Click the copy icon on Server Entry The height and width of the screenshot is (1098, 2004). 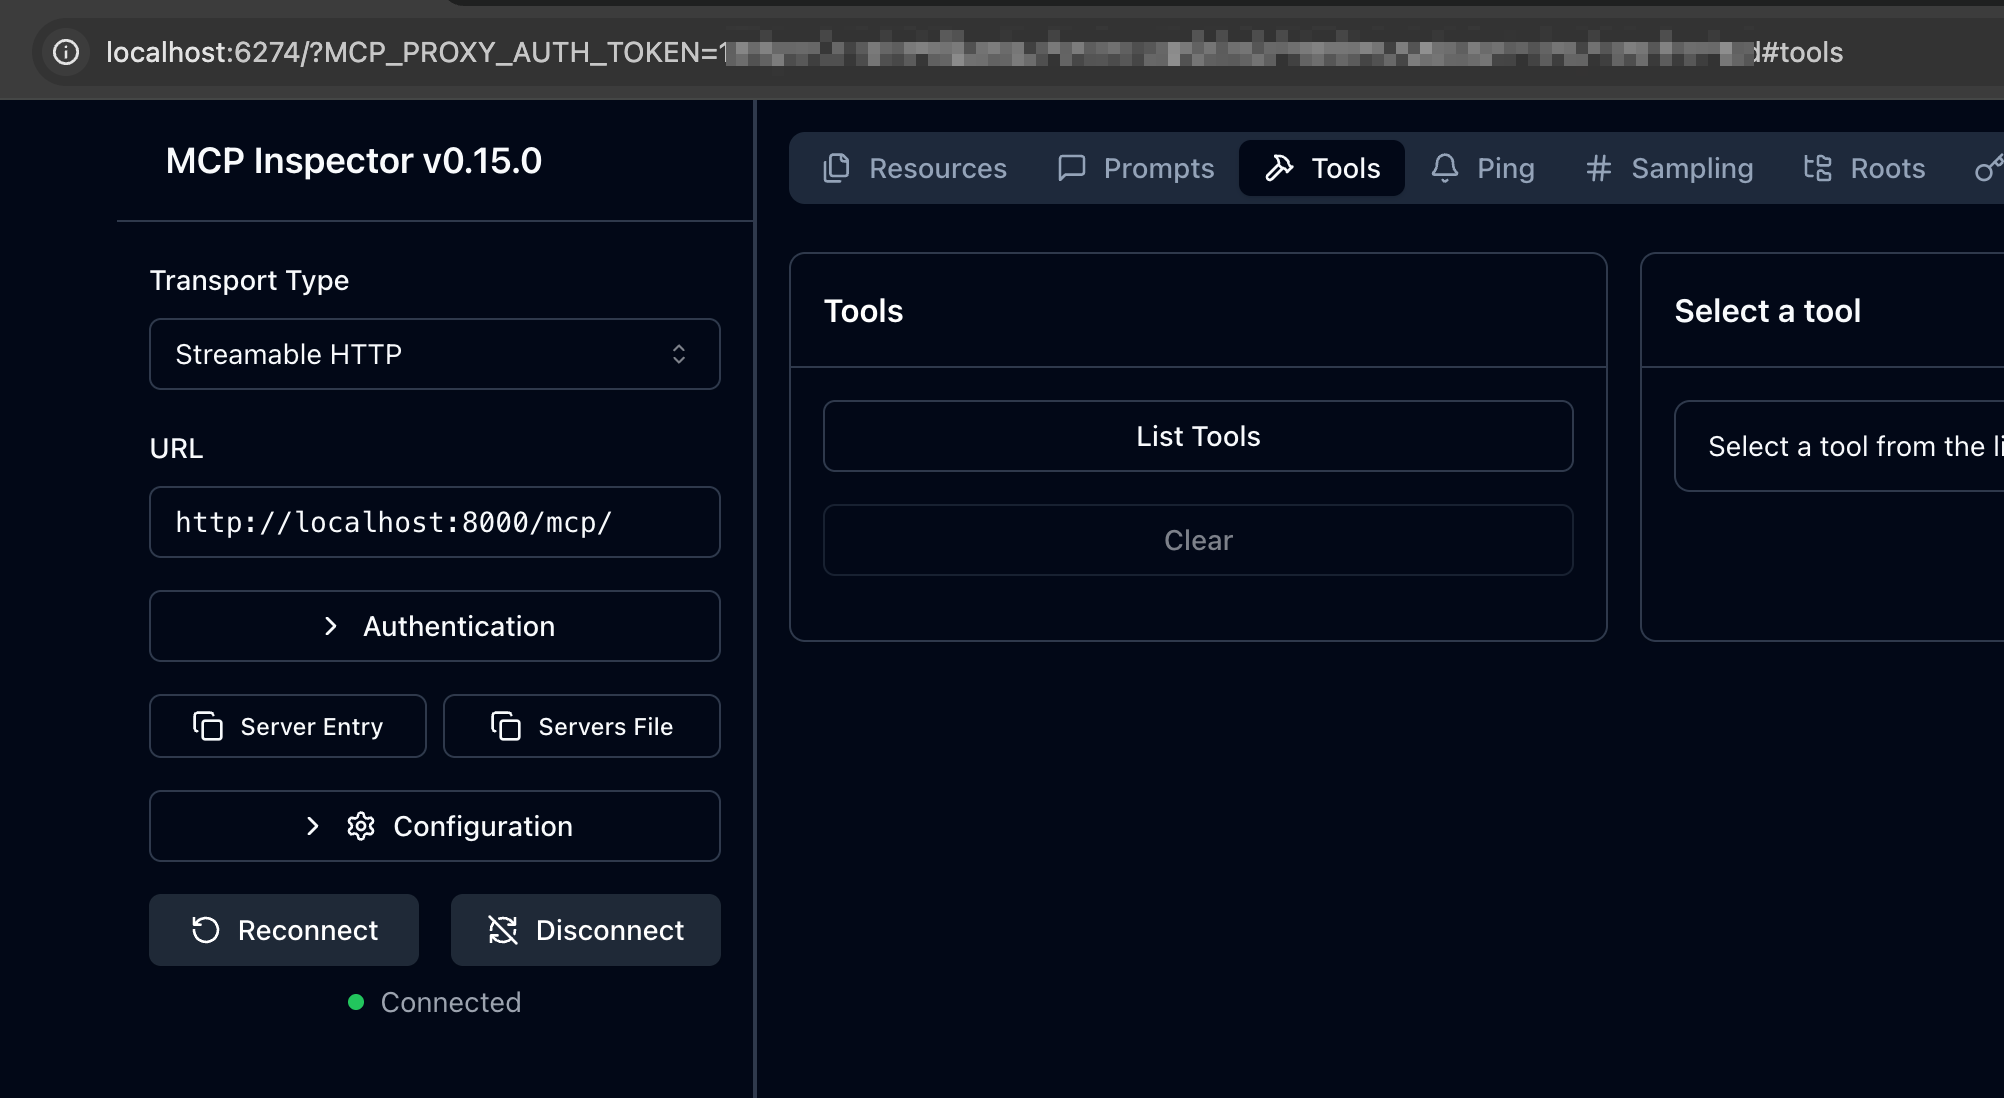click(208, 726)
